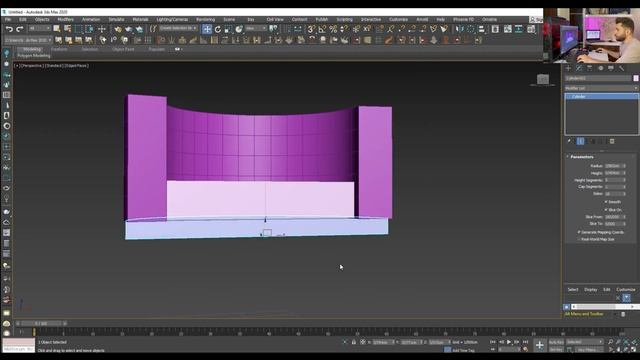Click the Play Animation button

click(509, 342)
